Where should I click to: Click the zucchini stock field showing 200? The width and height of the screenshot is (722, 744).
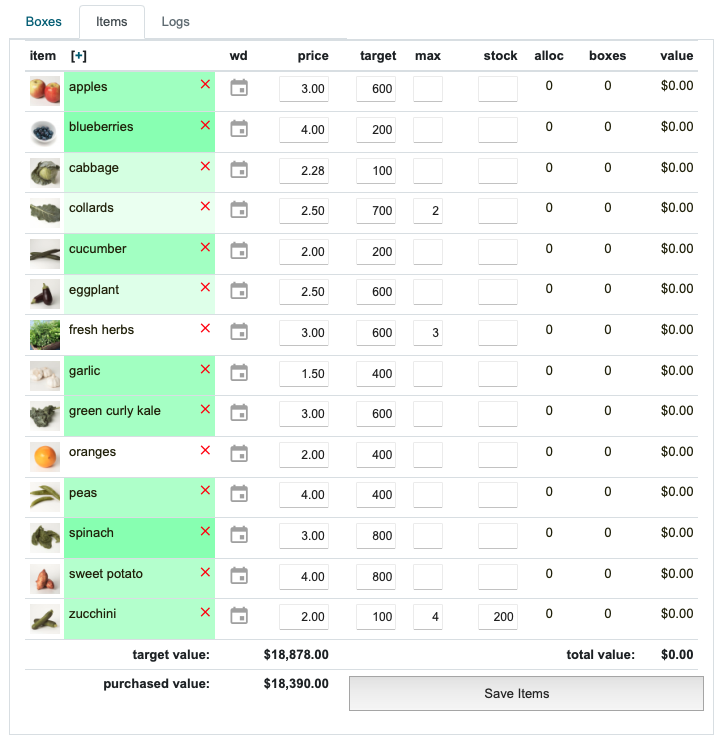498,617
